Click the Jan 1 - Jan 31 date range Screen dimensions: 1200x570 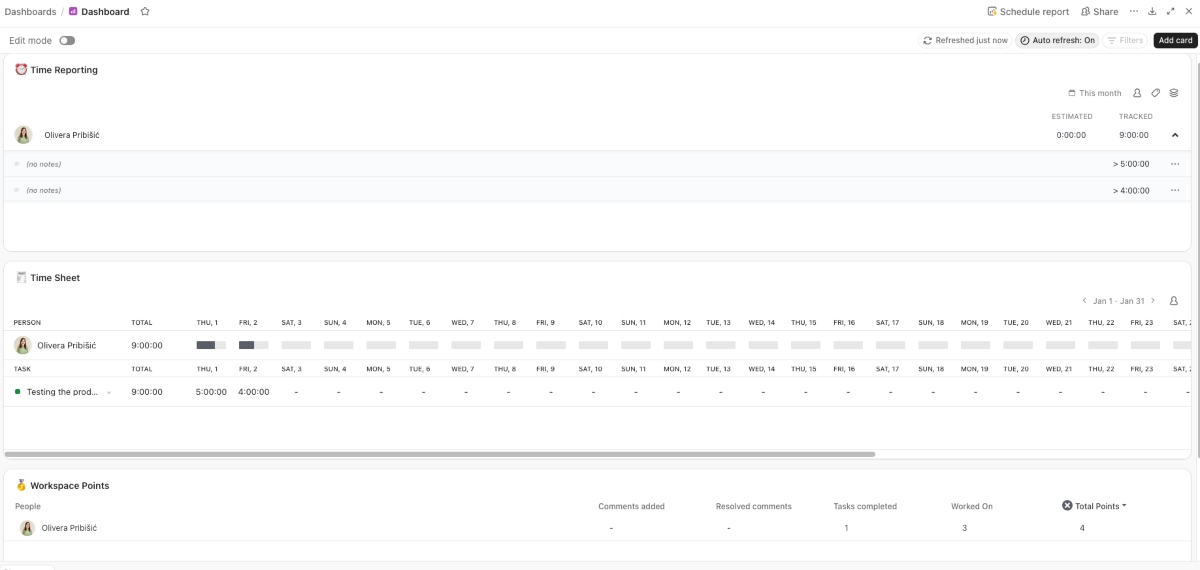pyautogui.click(x=1118, y=301)
